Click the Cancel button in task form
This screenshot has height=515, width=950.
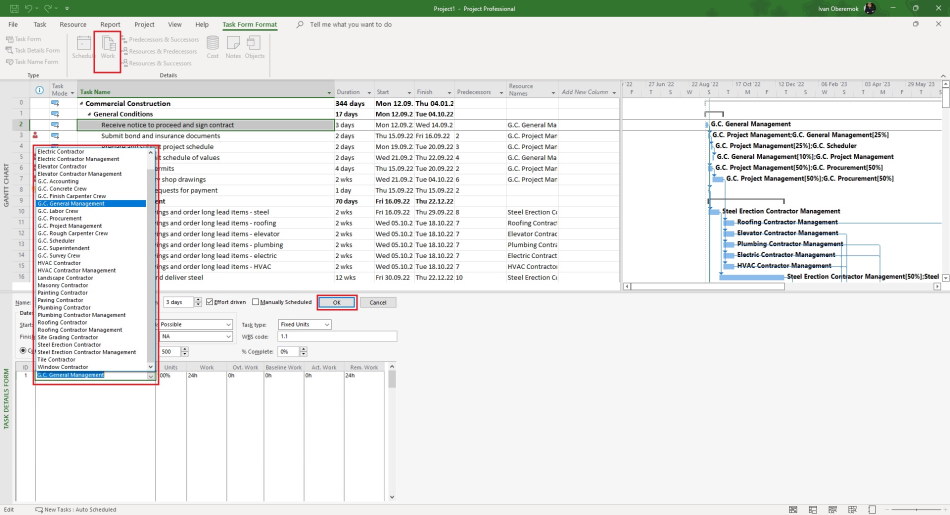click(x=378, y=302)
